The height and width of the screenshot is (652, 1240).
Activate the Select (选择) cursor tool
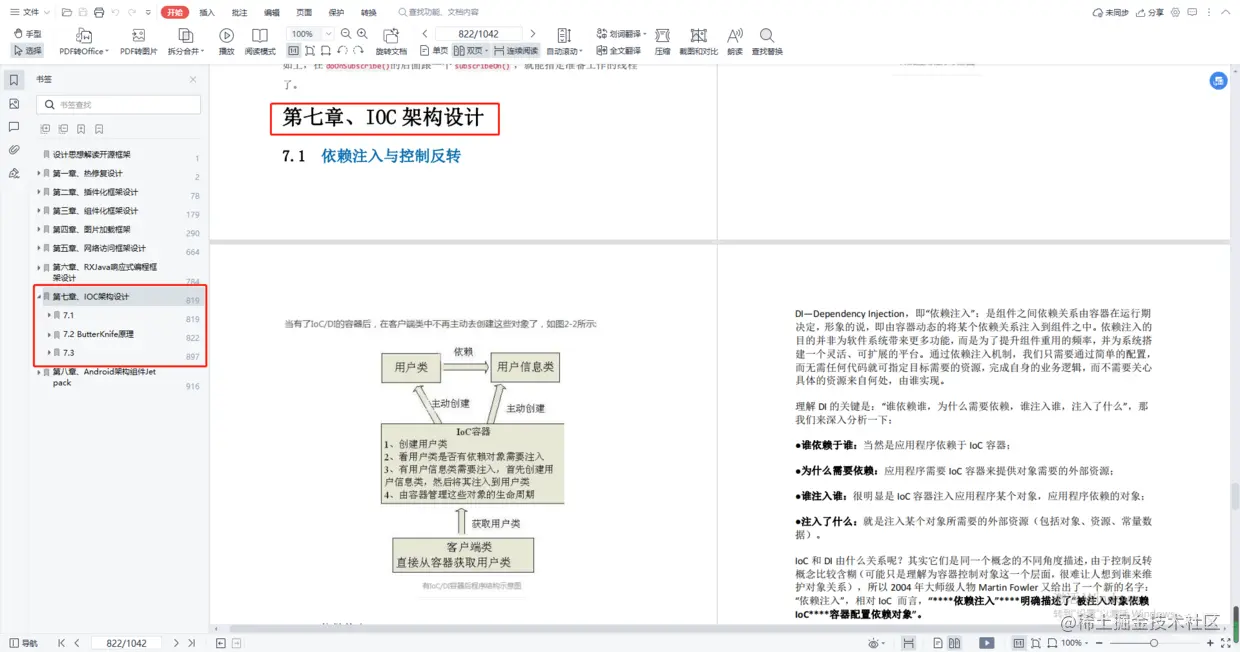(27, 50)
